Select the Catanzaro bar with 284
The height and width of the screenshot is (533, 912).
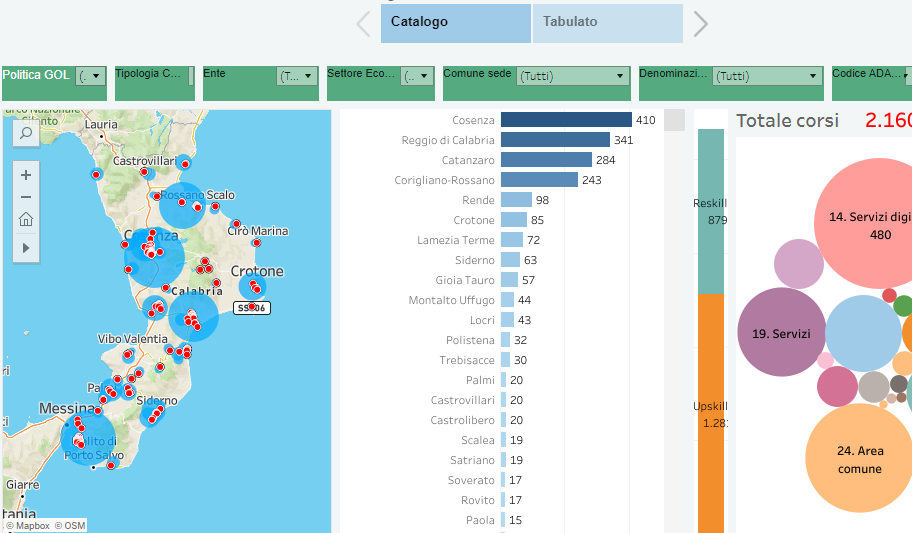(546, 160)
